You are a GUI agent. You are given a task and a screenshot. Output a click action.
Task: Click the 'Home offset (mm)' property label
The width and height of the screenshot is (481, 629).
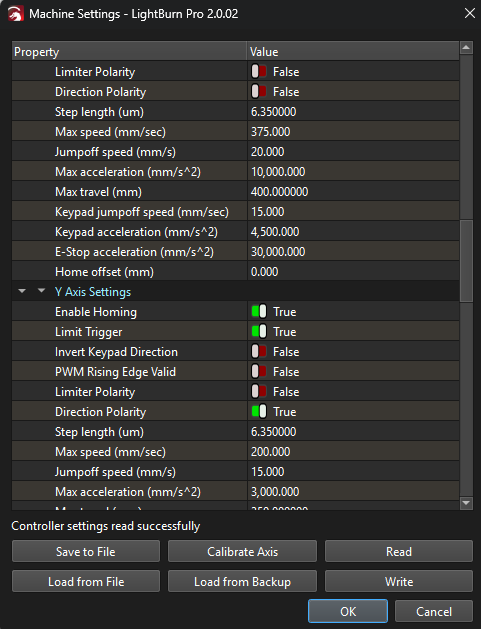tap(104, 272)
